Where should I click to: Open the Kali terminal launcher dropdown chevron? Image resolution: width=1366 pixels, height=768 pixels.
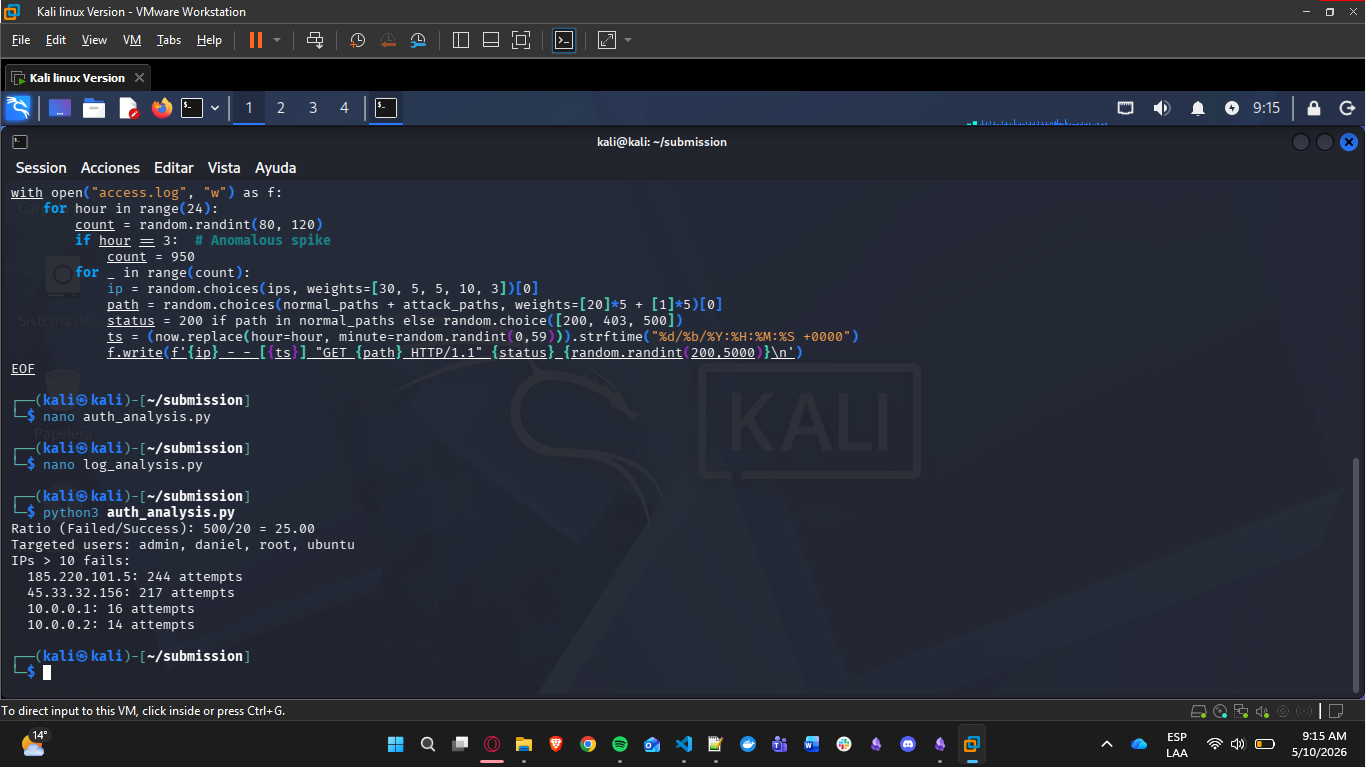pyautogui.click(x=215, y=108)
